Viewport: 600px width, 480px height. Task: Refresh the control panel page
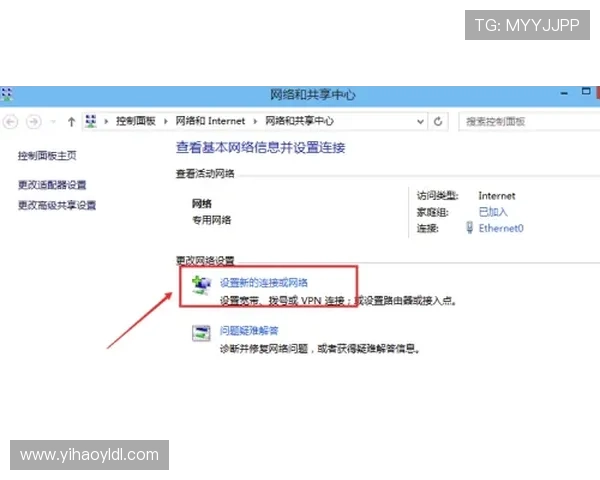438,122
